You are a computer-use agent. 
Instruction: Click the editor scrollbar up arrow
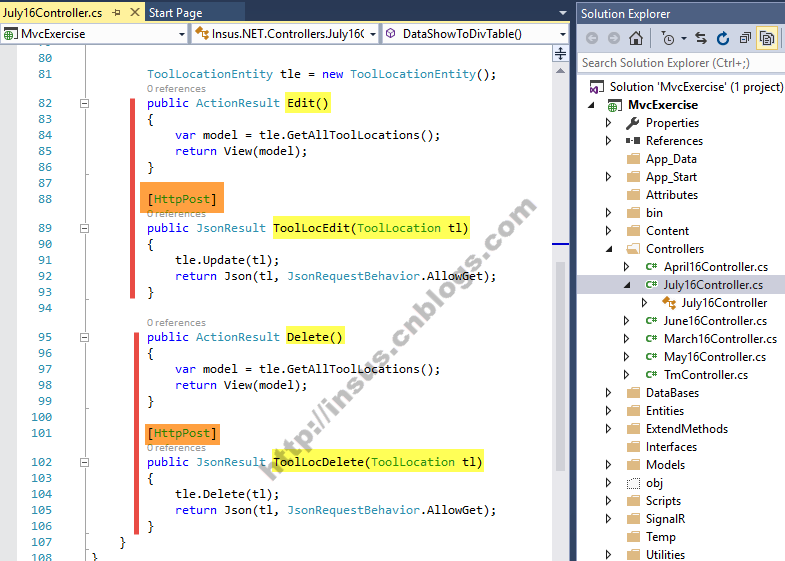pyautogui.click(x=561, y=71)
